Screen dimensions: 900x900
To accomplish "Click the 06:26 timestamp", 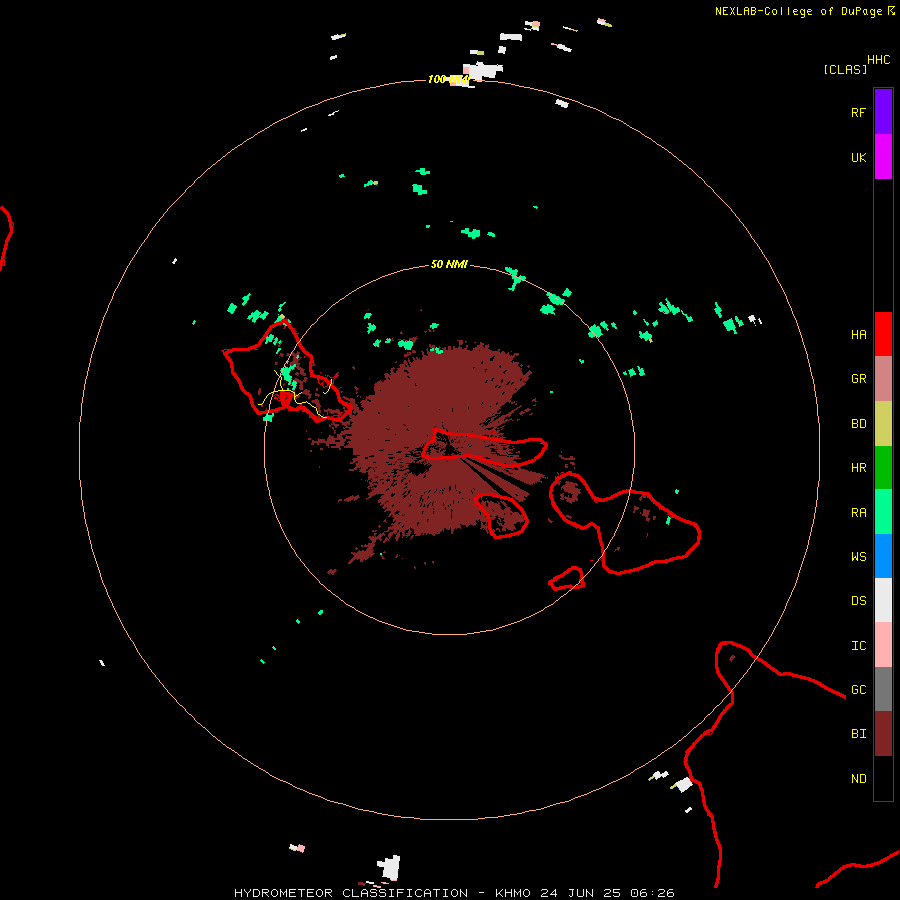I will tap(651, 893).
